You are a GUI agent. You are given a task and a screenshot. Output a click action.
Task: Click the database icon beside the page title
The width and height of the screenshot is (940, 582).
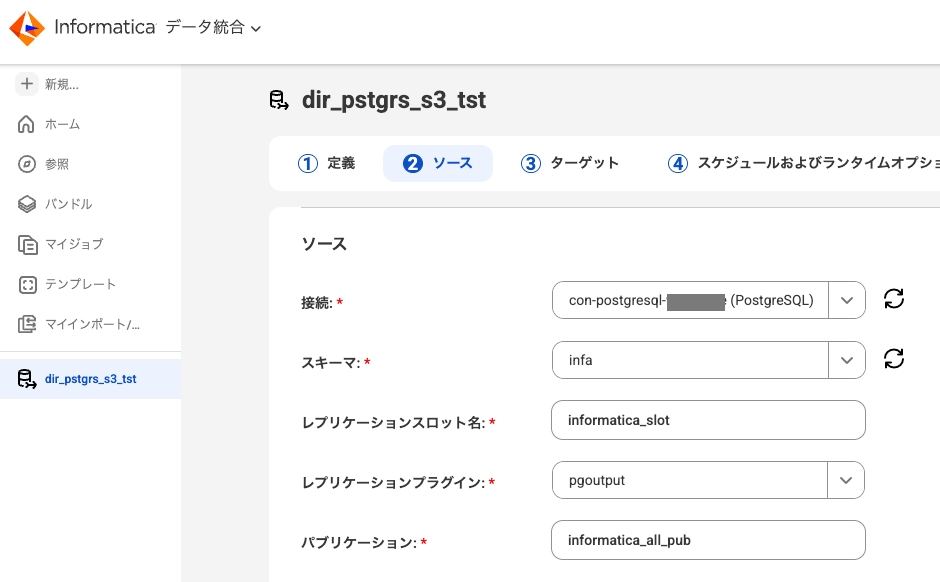click(279, 100)
